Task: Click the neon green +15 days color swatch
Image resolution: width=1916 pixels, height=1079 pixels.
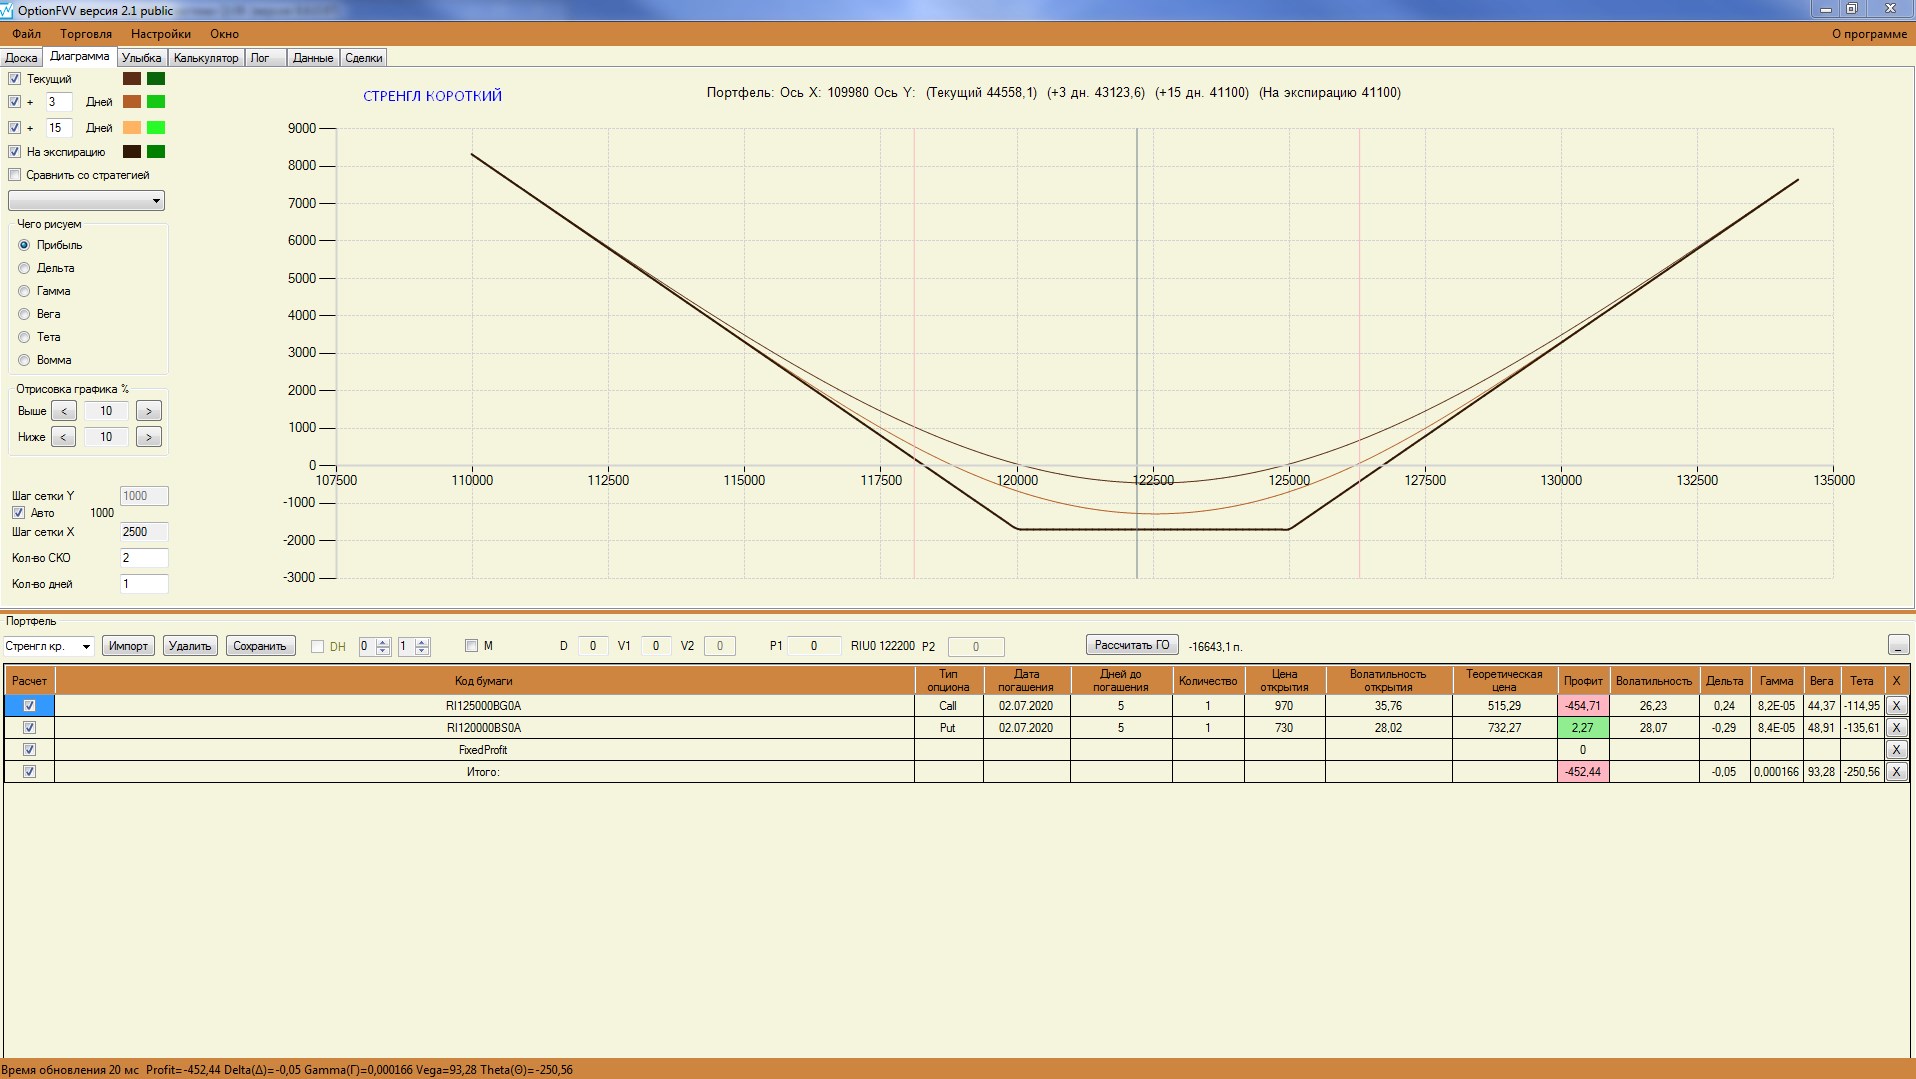Action: (x=156, y=128)
